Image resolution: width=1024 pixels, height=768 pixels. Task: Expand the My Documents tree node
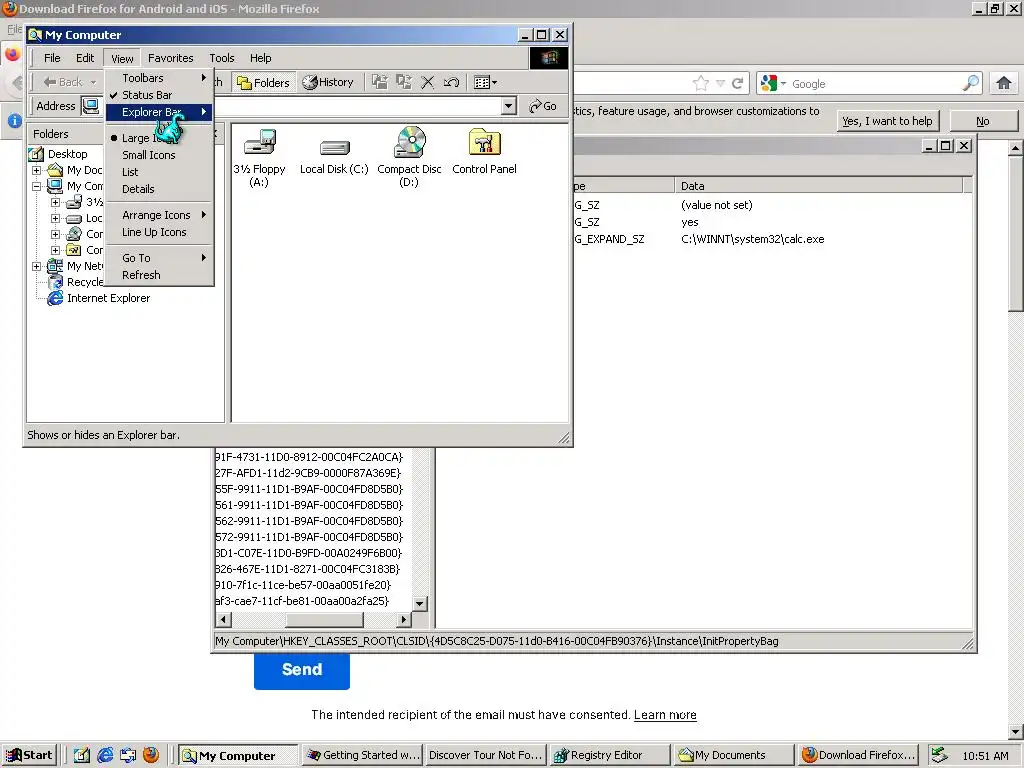coord(37,170)
